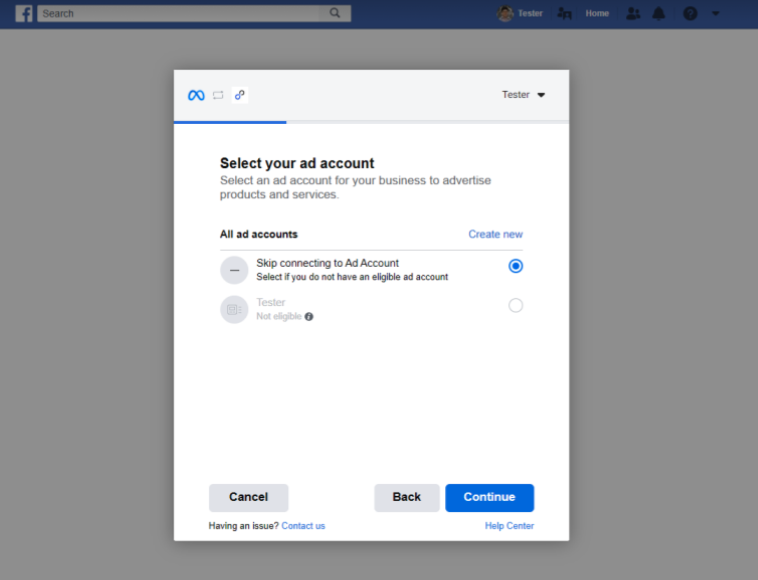Open the top bar account arrow menu
Screen dimensions: 758x580
715,14
